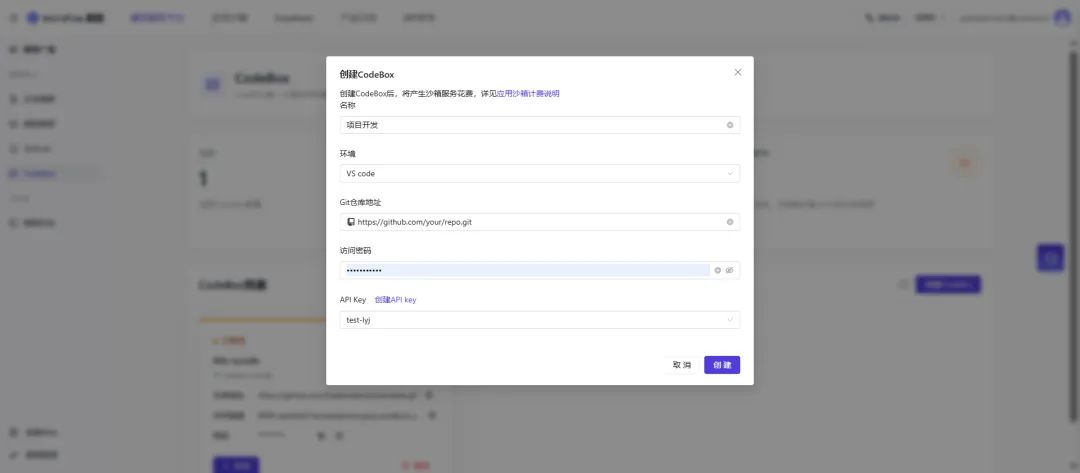Viewport: 1080px width, 473px height.
Task: Close the 创建CodeBox dialog with the X
Action: pyautogui.click(x=738, y=72)
